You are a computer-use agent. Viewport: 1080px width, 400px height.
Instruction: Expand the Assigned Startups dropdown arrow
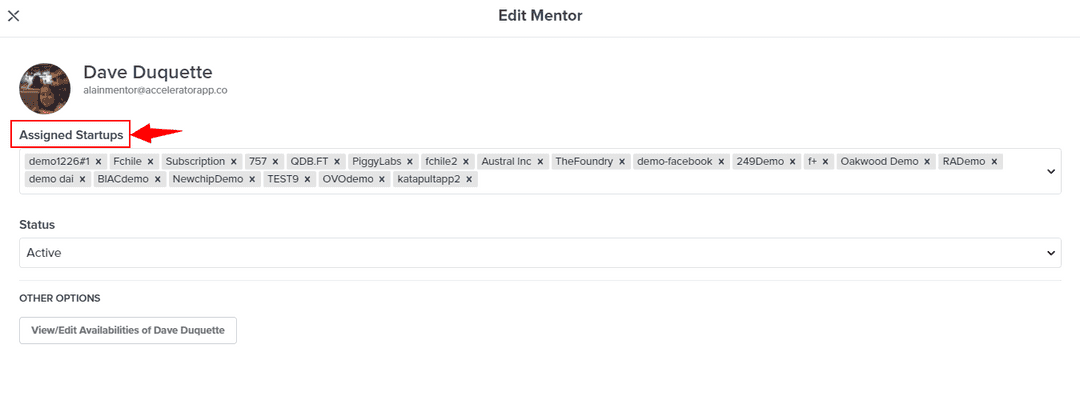tap(1051, 171)
